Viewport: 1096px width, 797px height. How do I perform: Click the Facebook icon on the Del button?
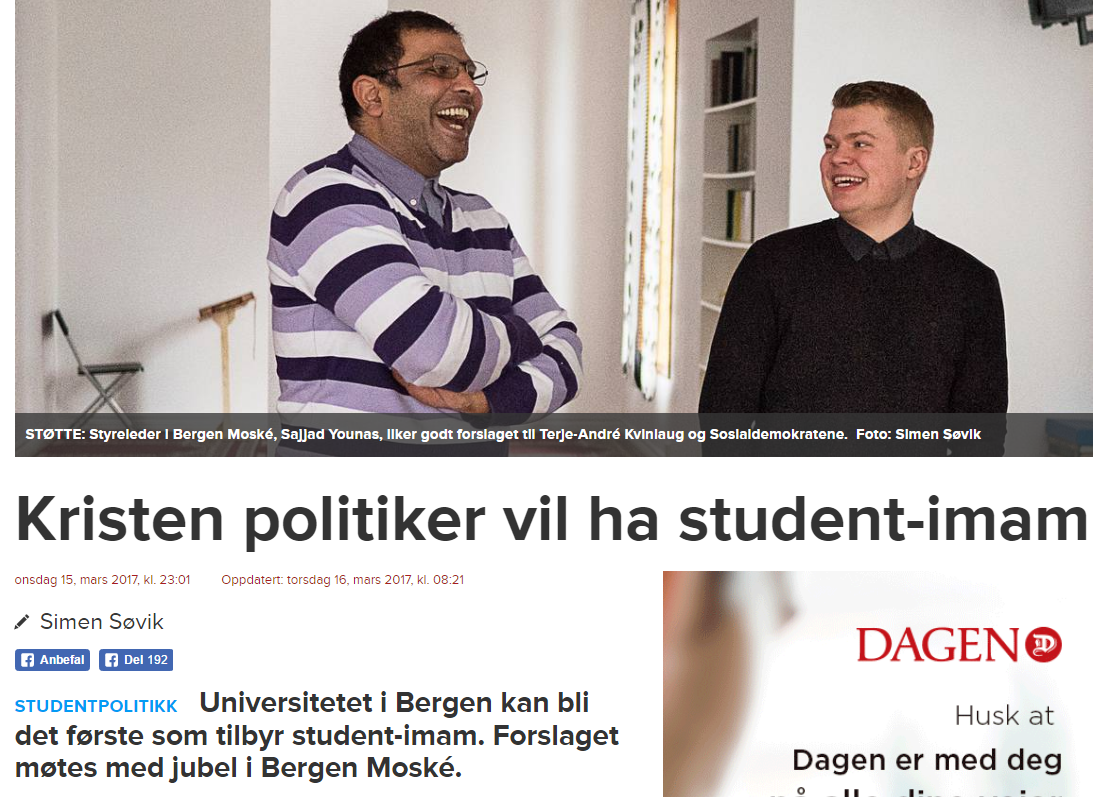tap(111, 660)
